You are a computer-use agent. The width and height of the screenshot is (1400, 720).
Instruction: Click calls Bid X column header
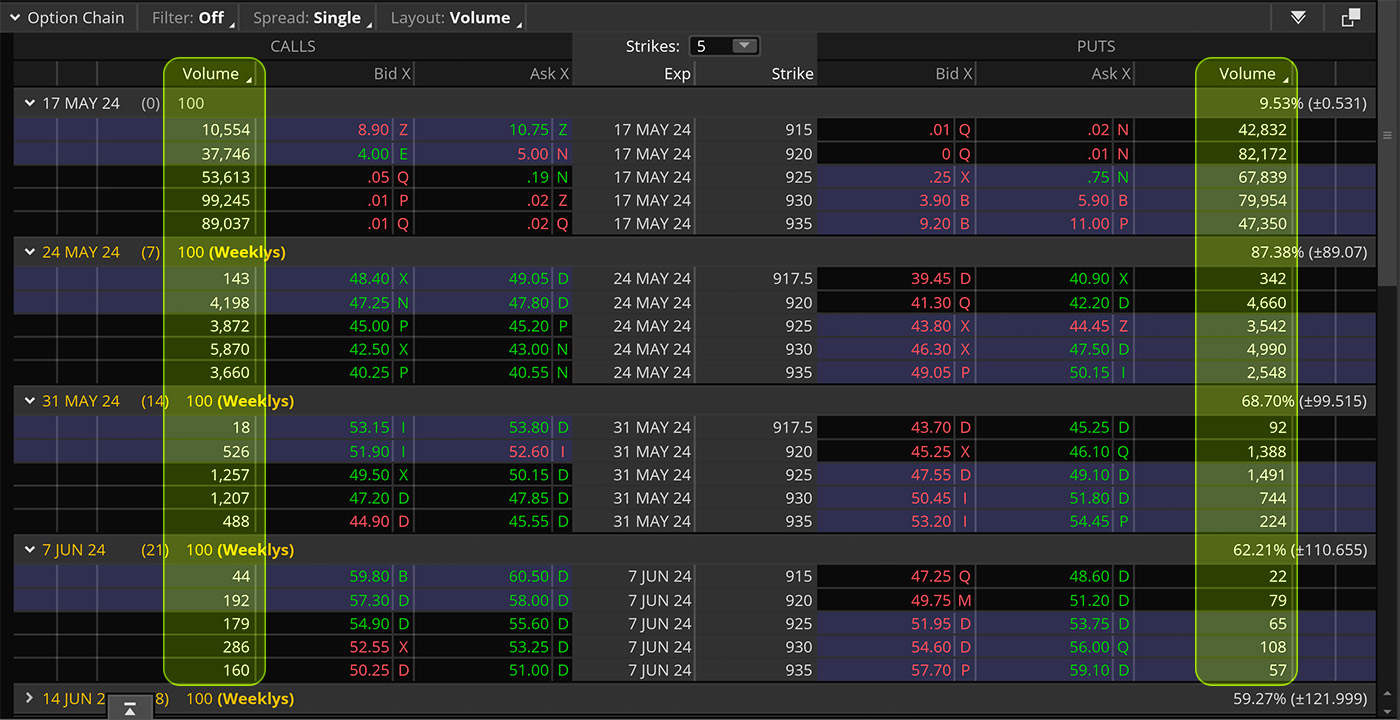pos(392,74)
